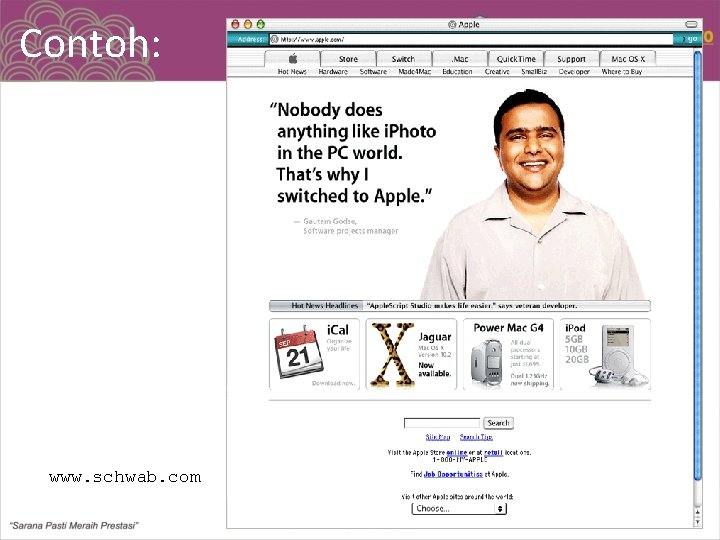This screenshot has height=540, width=720.
Task: Follow the online Apple Store link
Action: 457,453
